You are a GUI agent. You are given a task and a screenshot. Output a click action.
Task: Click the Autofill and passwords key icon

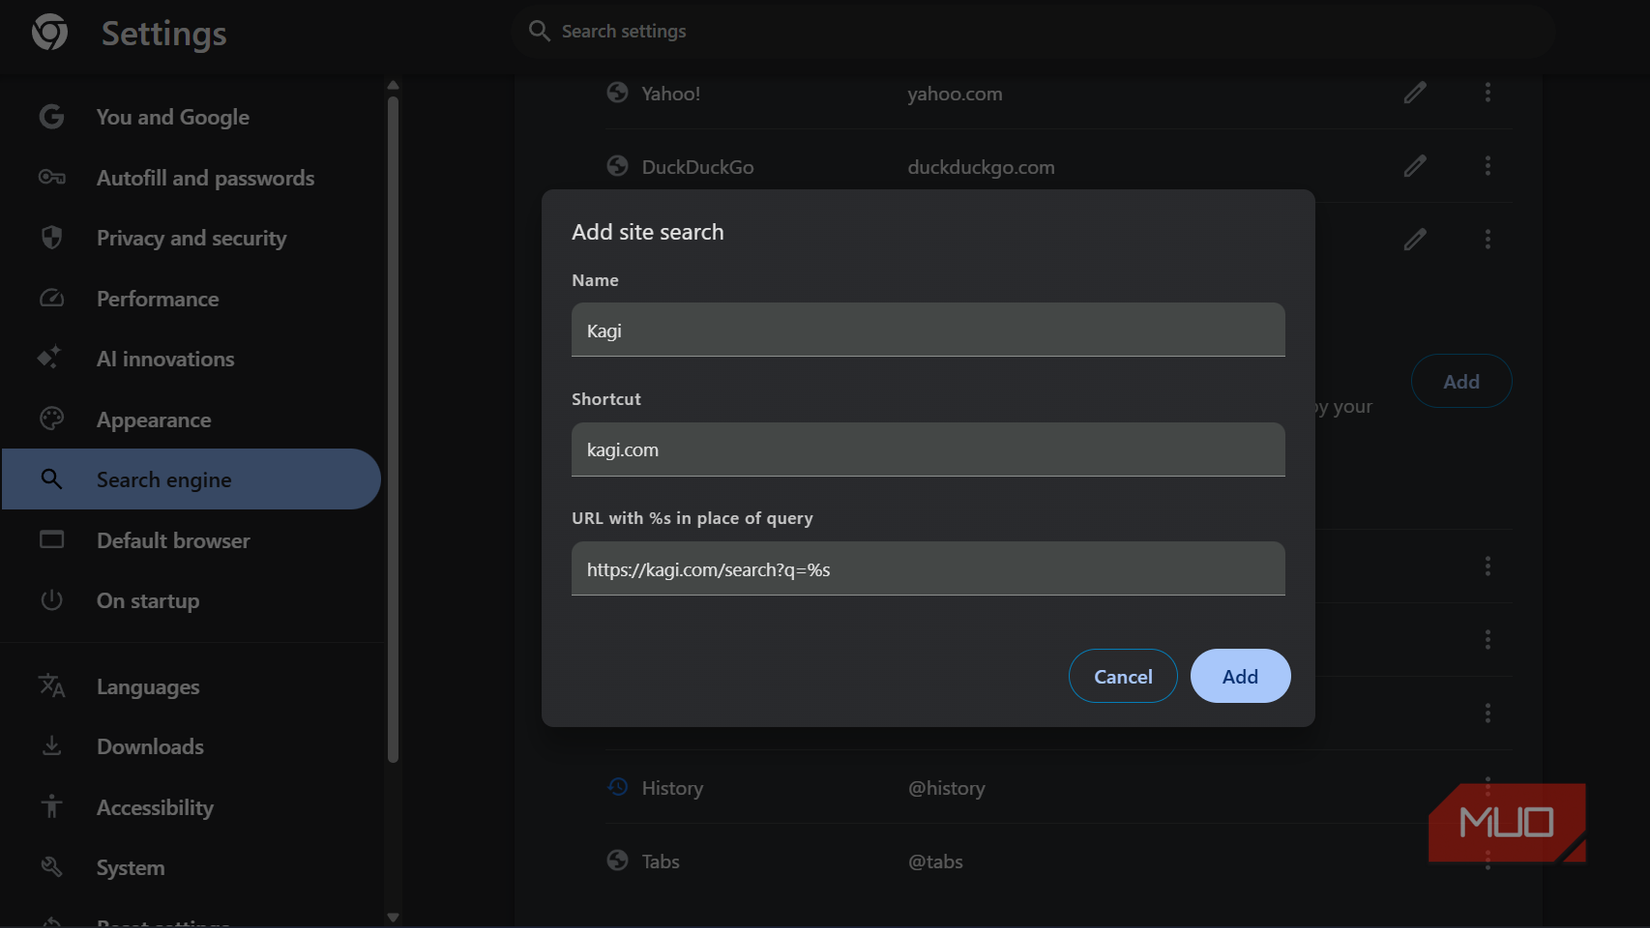[51, 177]
